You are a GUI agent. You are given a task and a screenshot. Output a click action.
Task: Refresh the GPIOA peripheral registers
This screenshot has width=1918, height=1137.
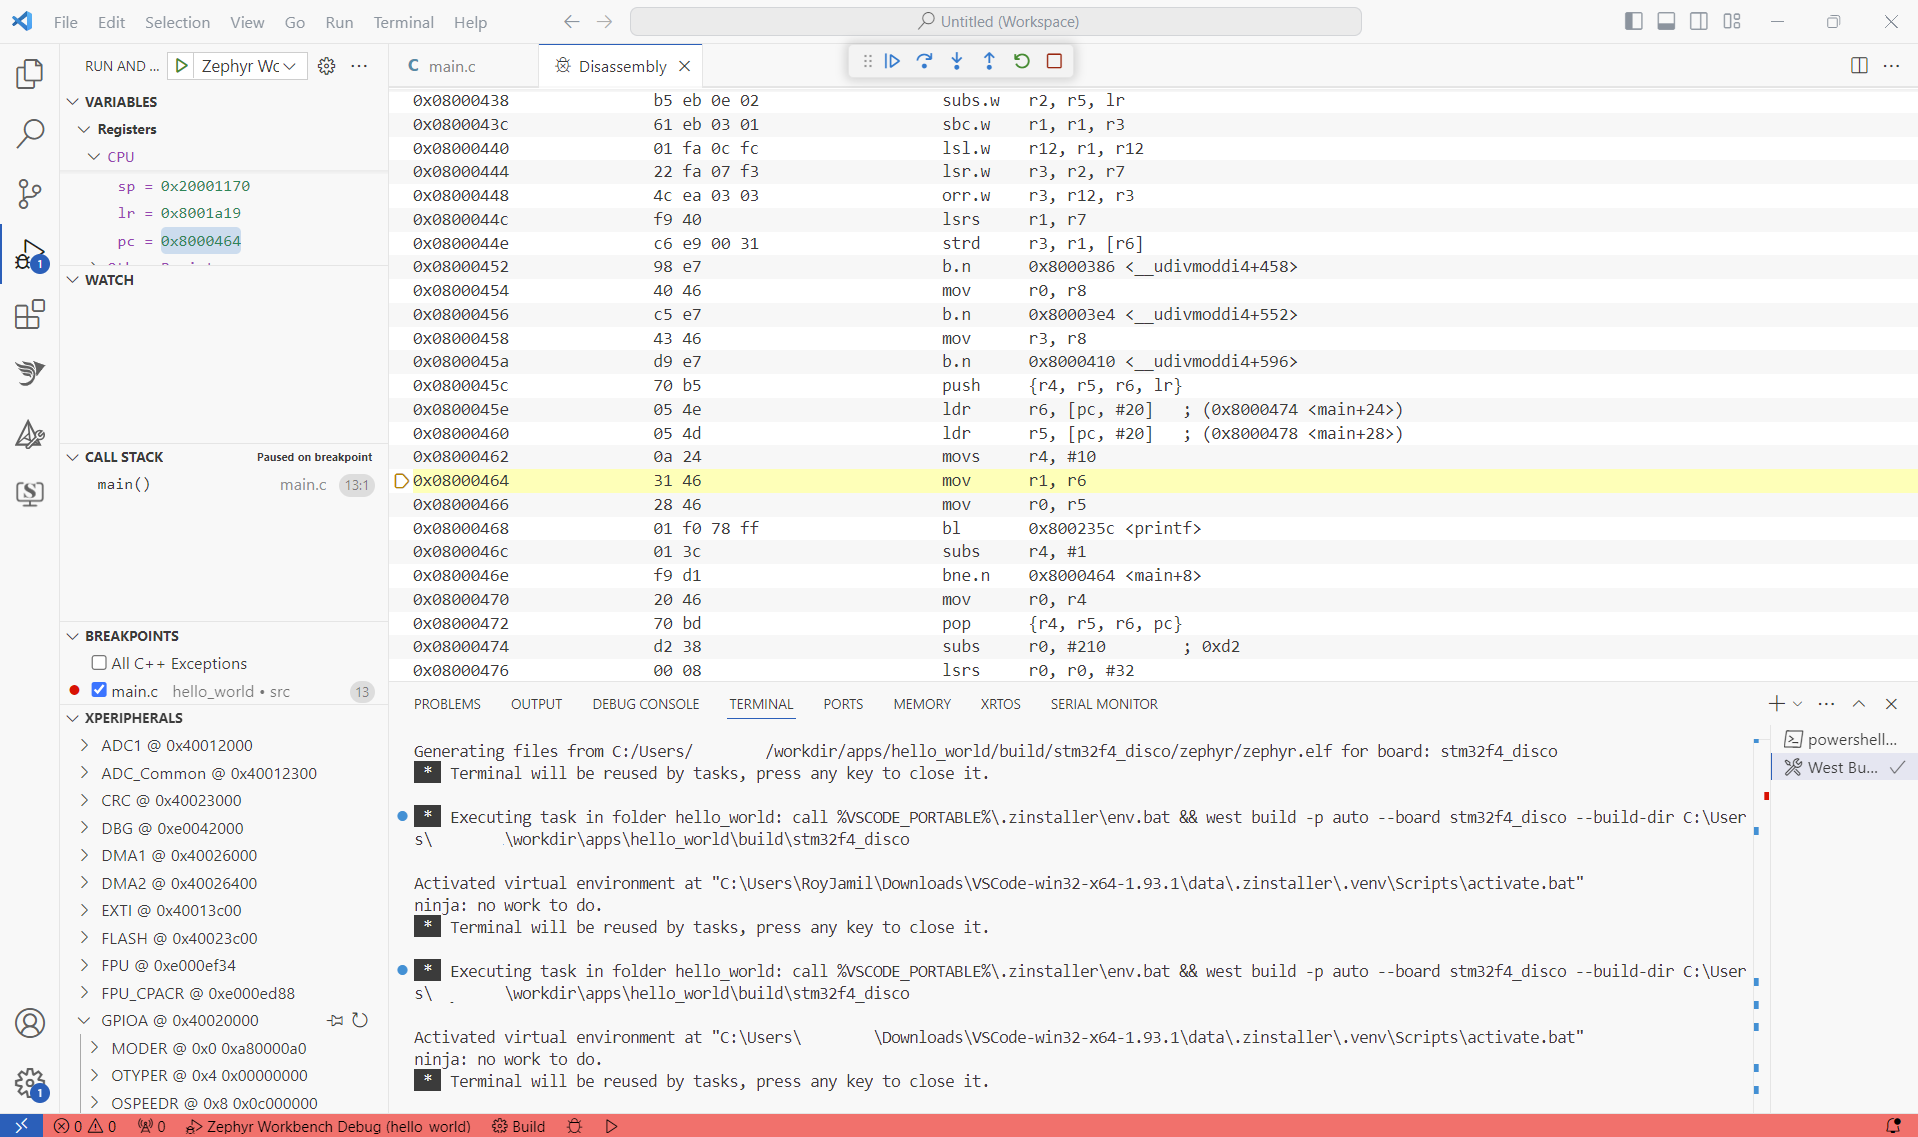pos(360,1020)
